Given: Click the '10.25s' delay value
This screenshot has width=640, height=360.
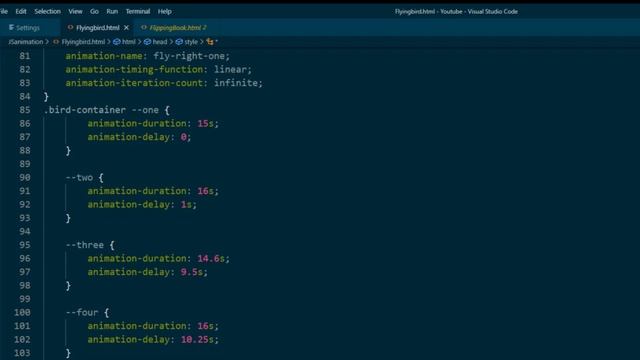Looking at the screenshot, I should [x=198, y=340].
